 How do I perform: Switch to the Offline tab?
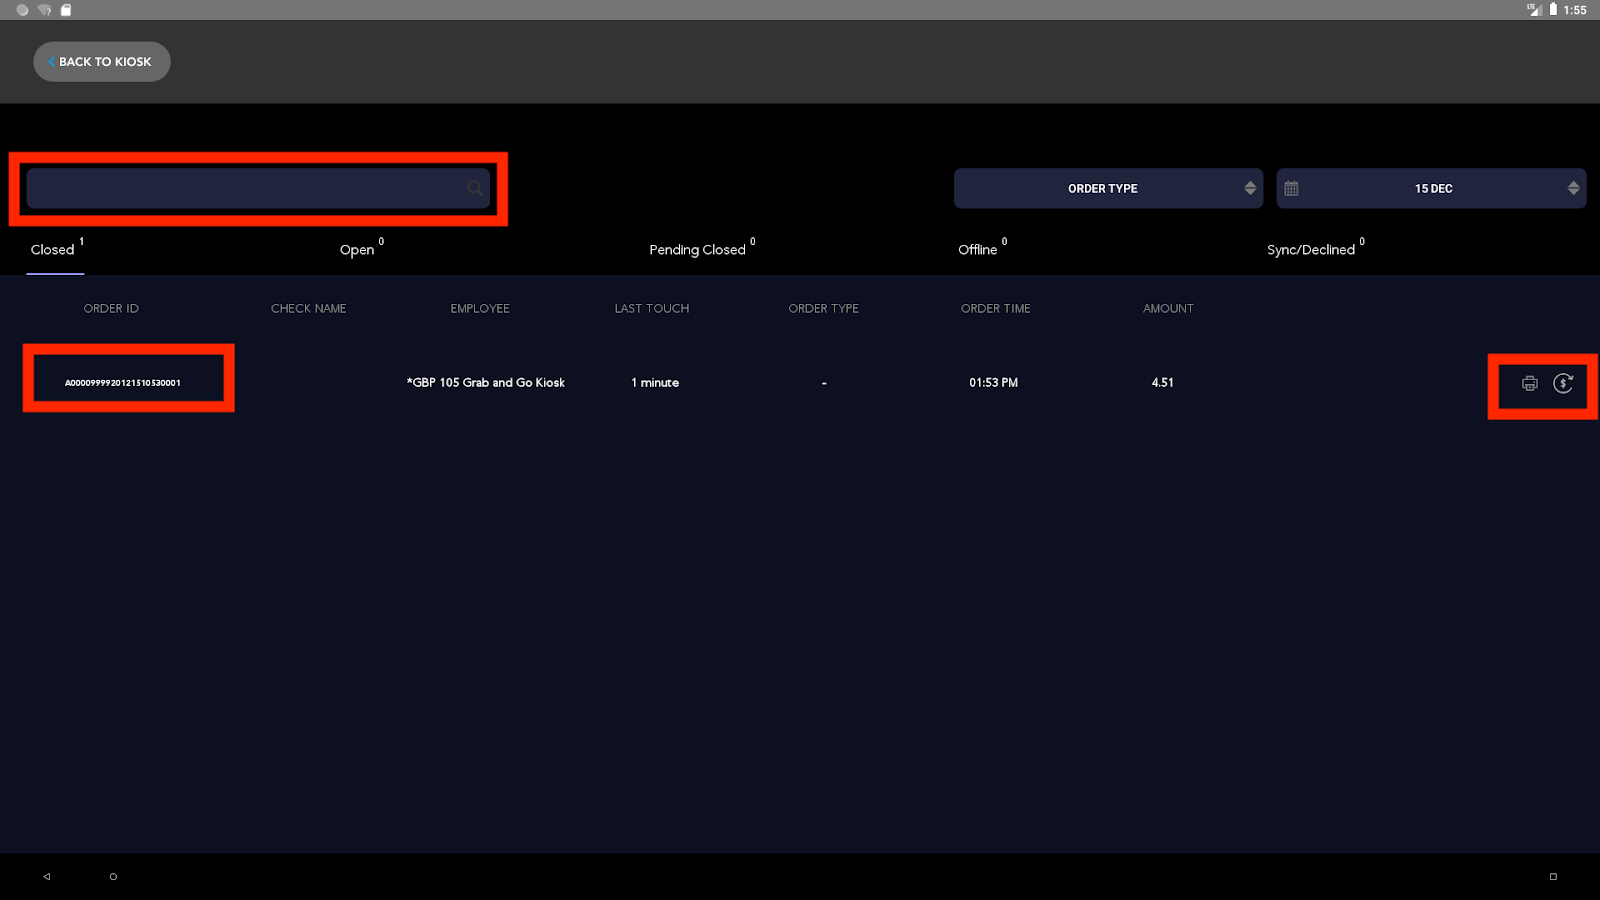tap(977, 250)
